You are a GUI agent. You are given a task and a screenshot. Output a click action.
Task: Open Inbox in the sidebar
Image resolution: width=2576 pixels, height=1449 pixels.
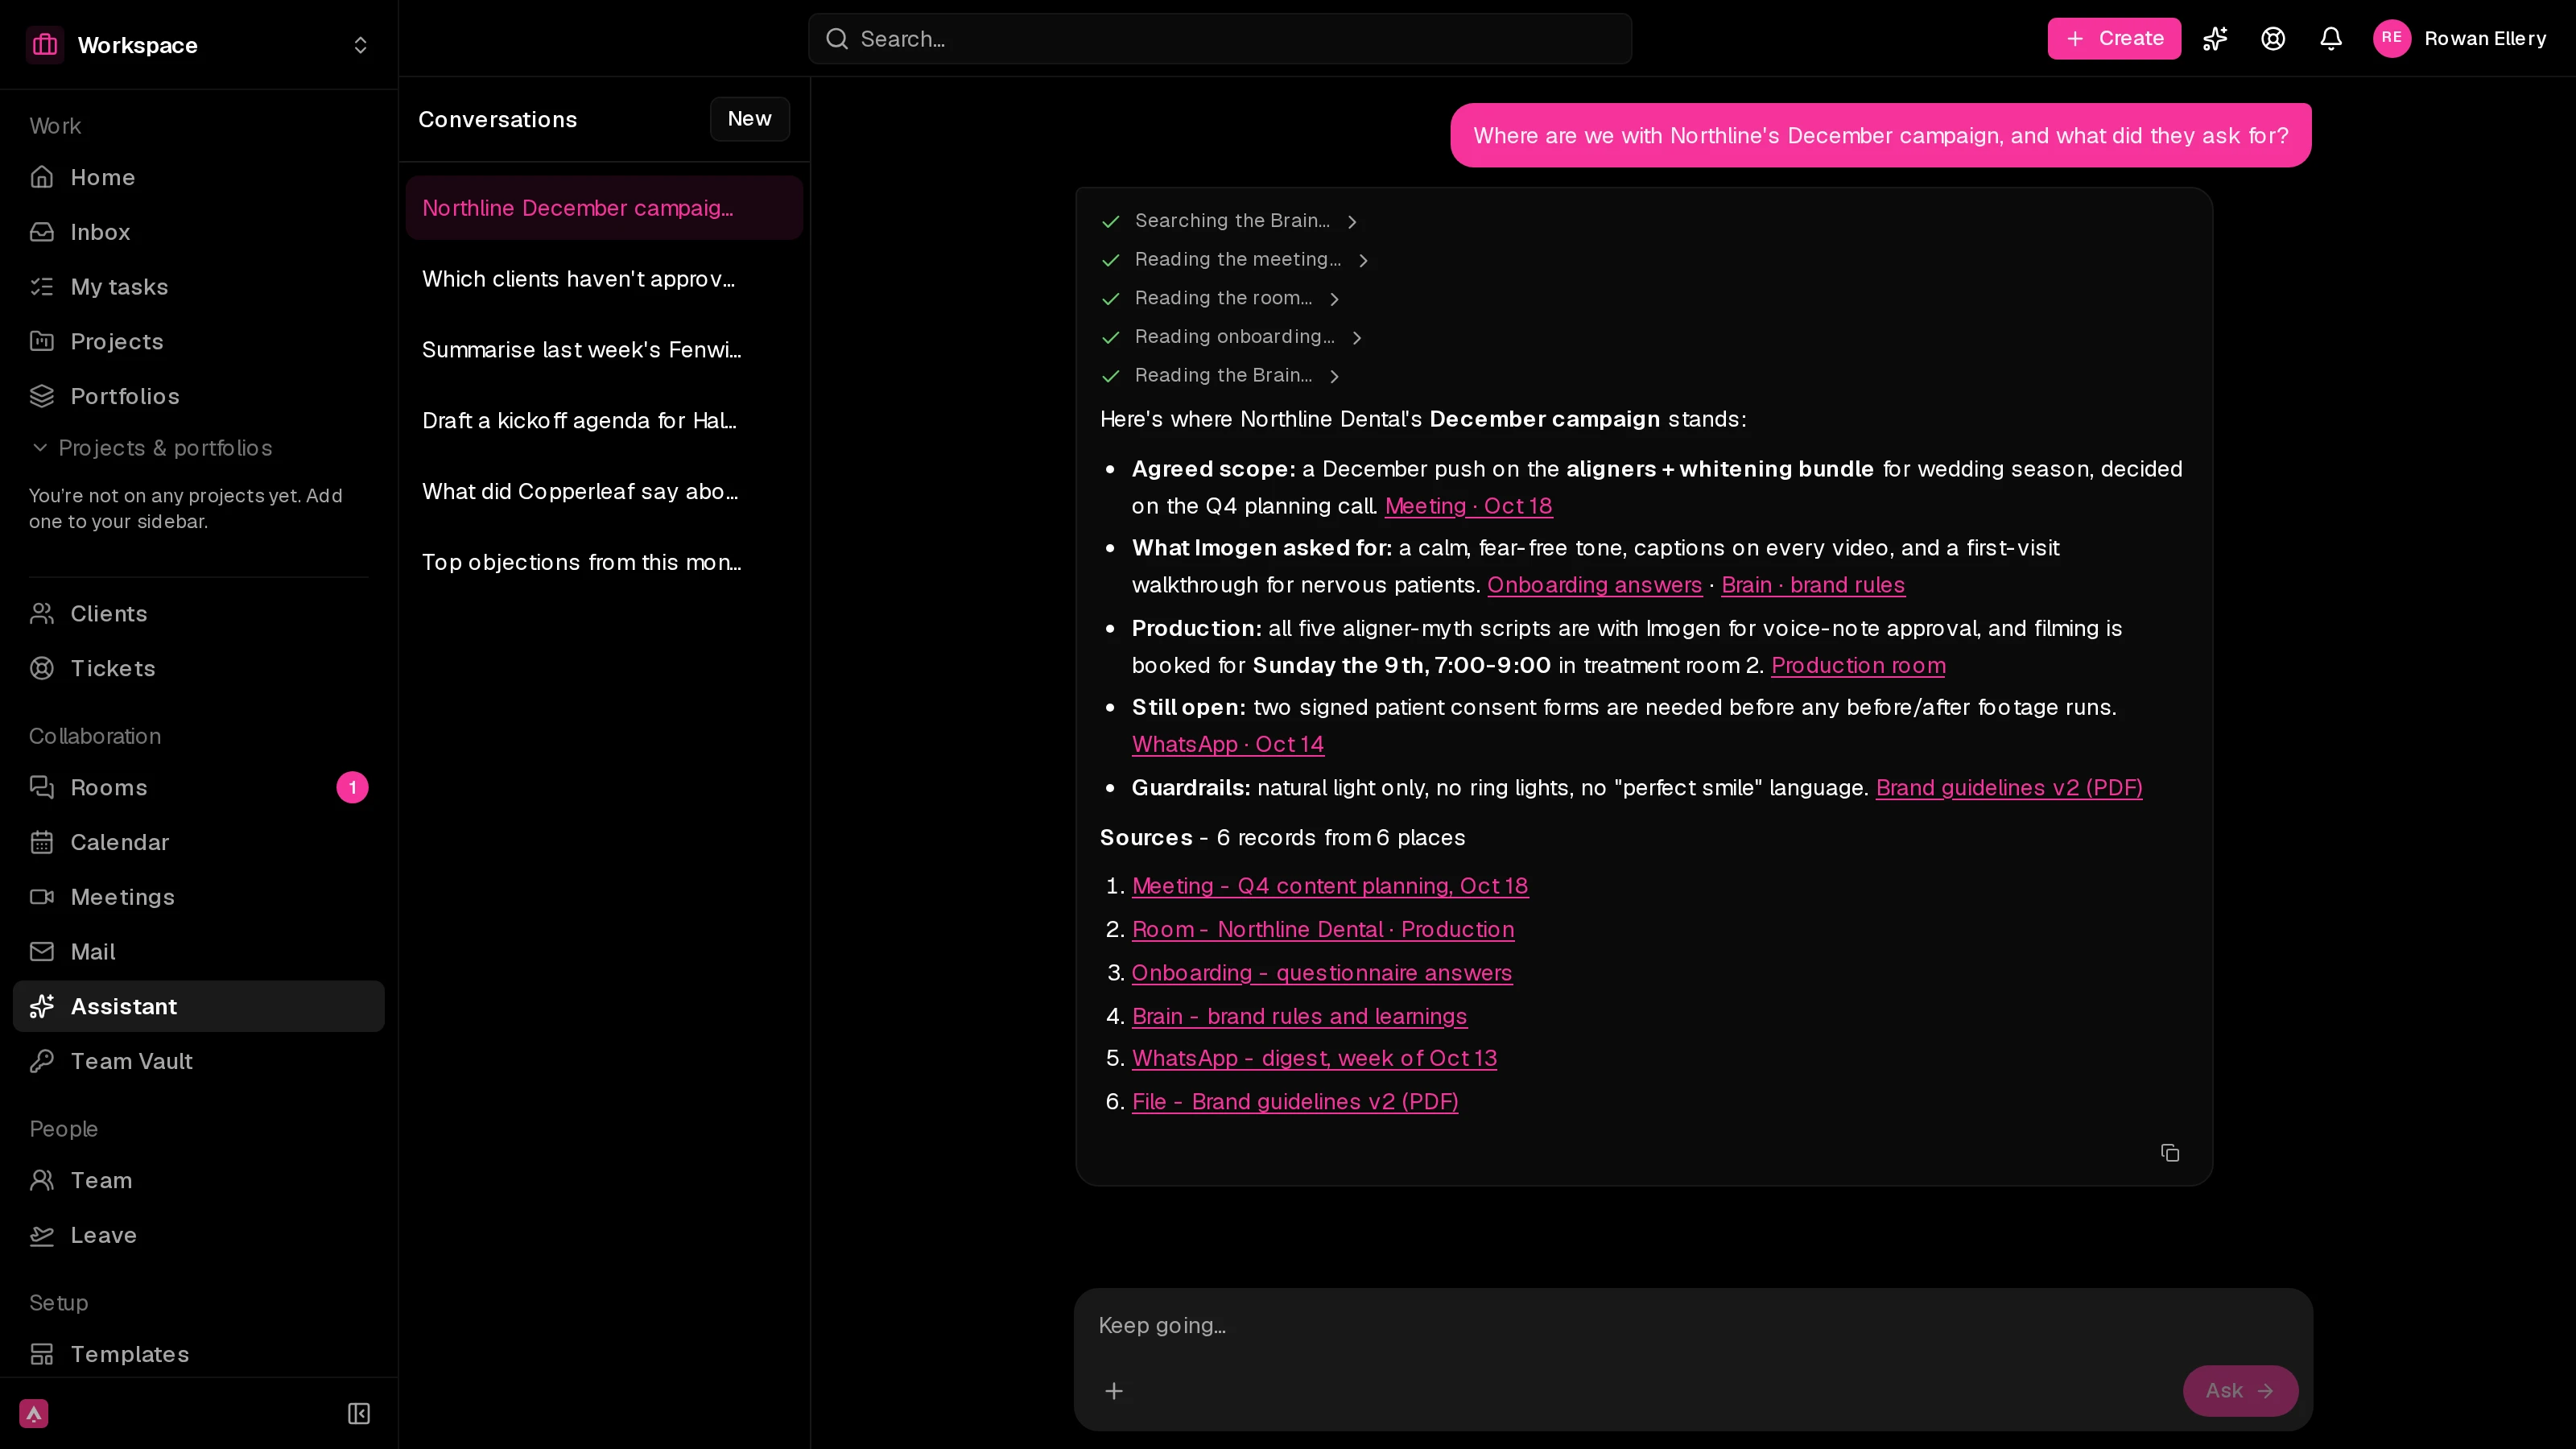tap(199, 232)
